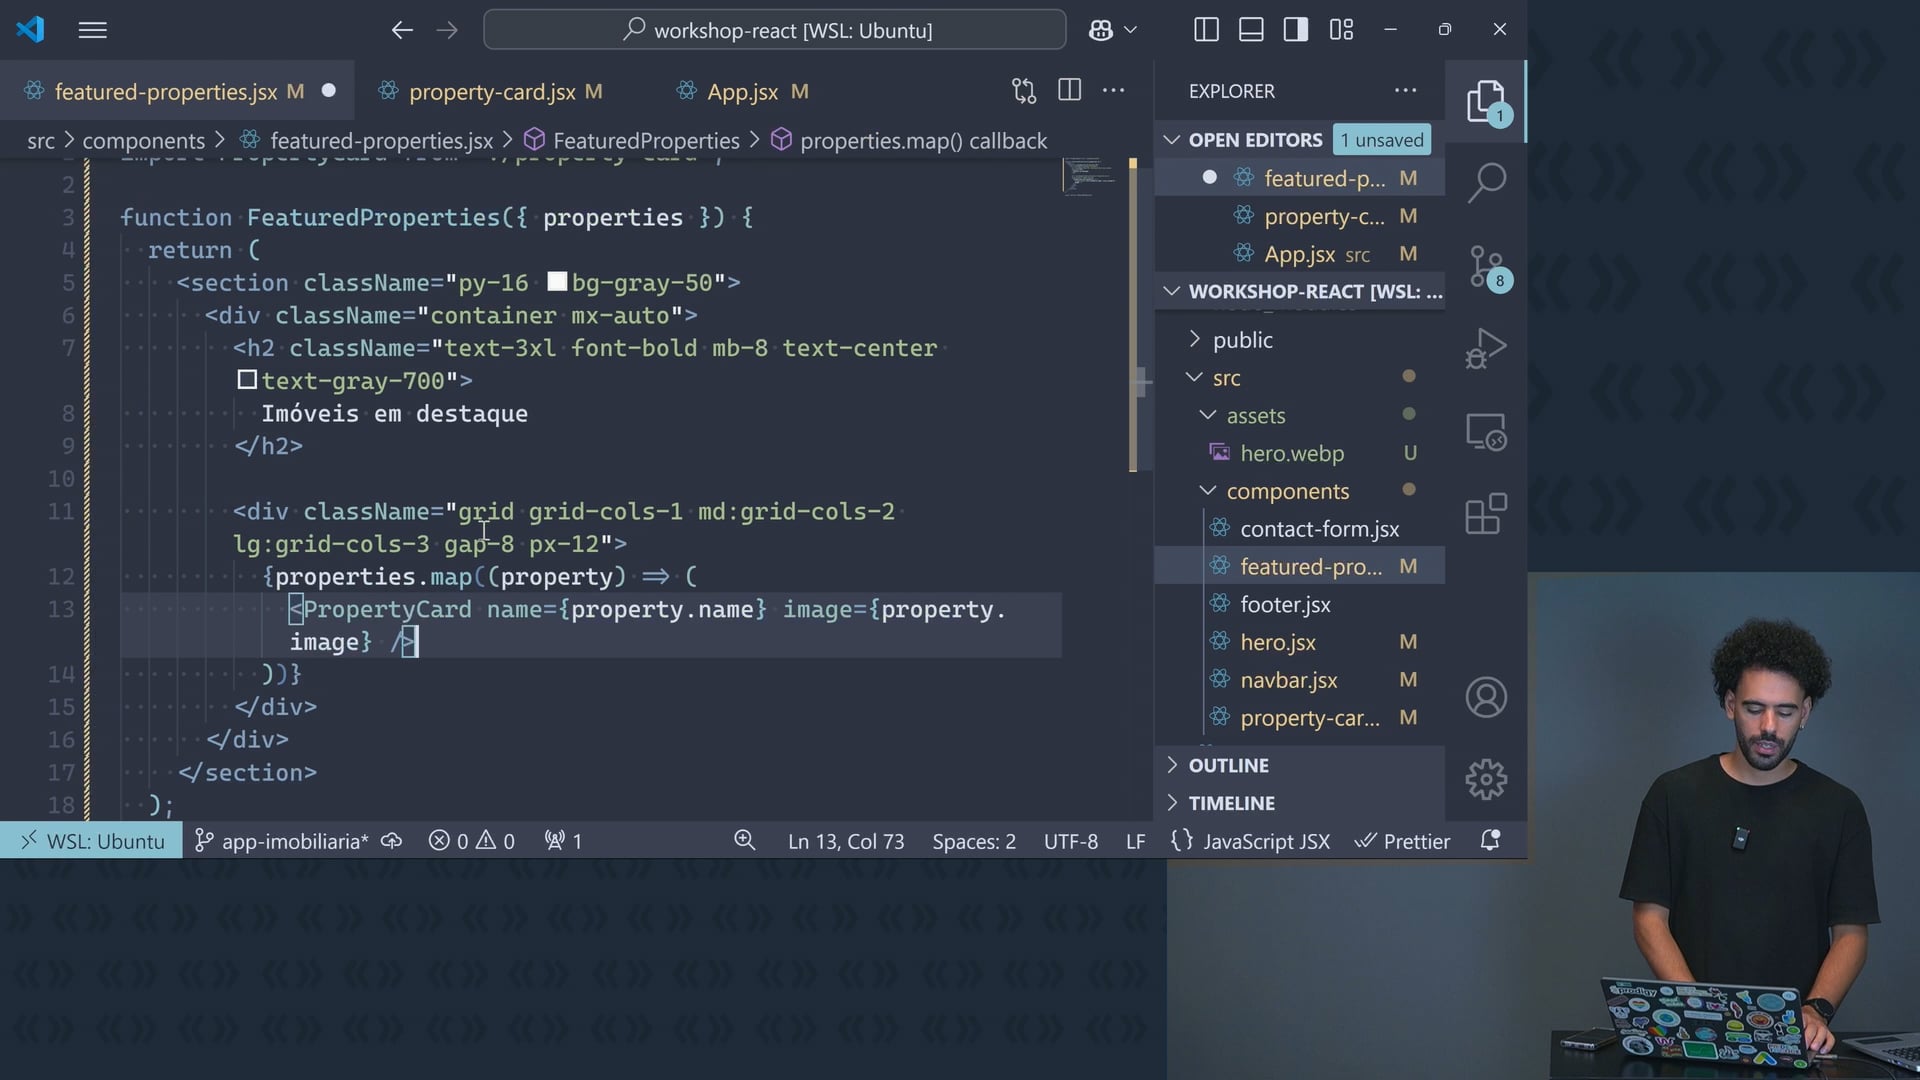Toggle the bottom panel layout button

coord(1251,30)
